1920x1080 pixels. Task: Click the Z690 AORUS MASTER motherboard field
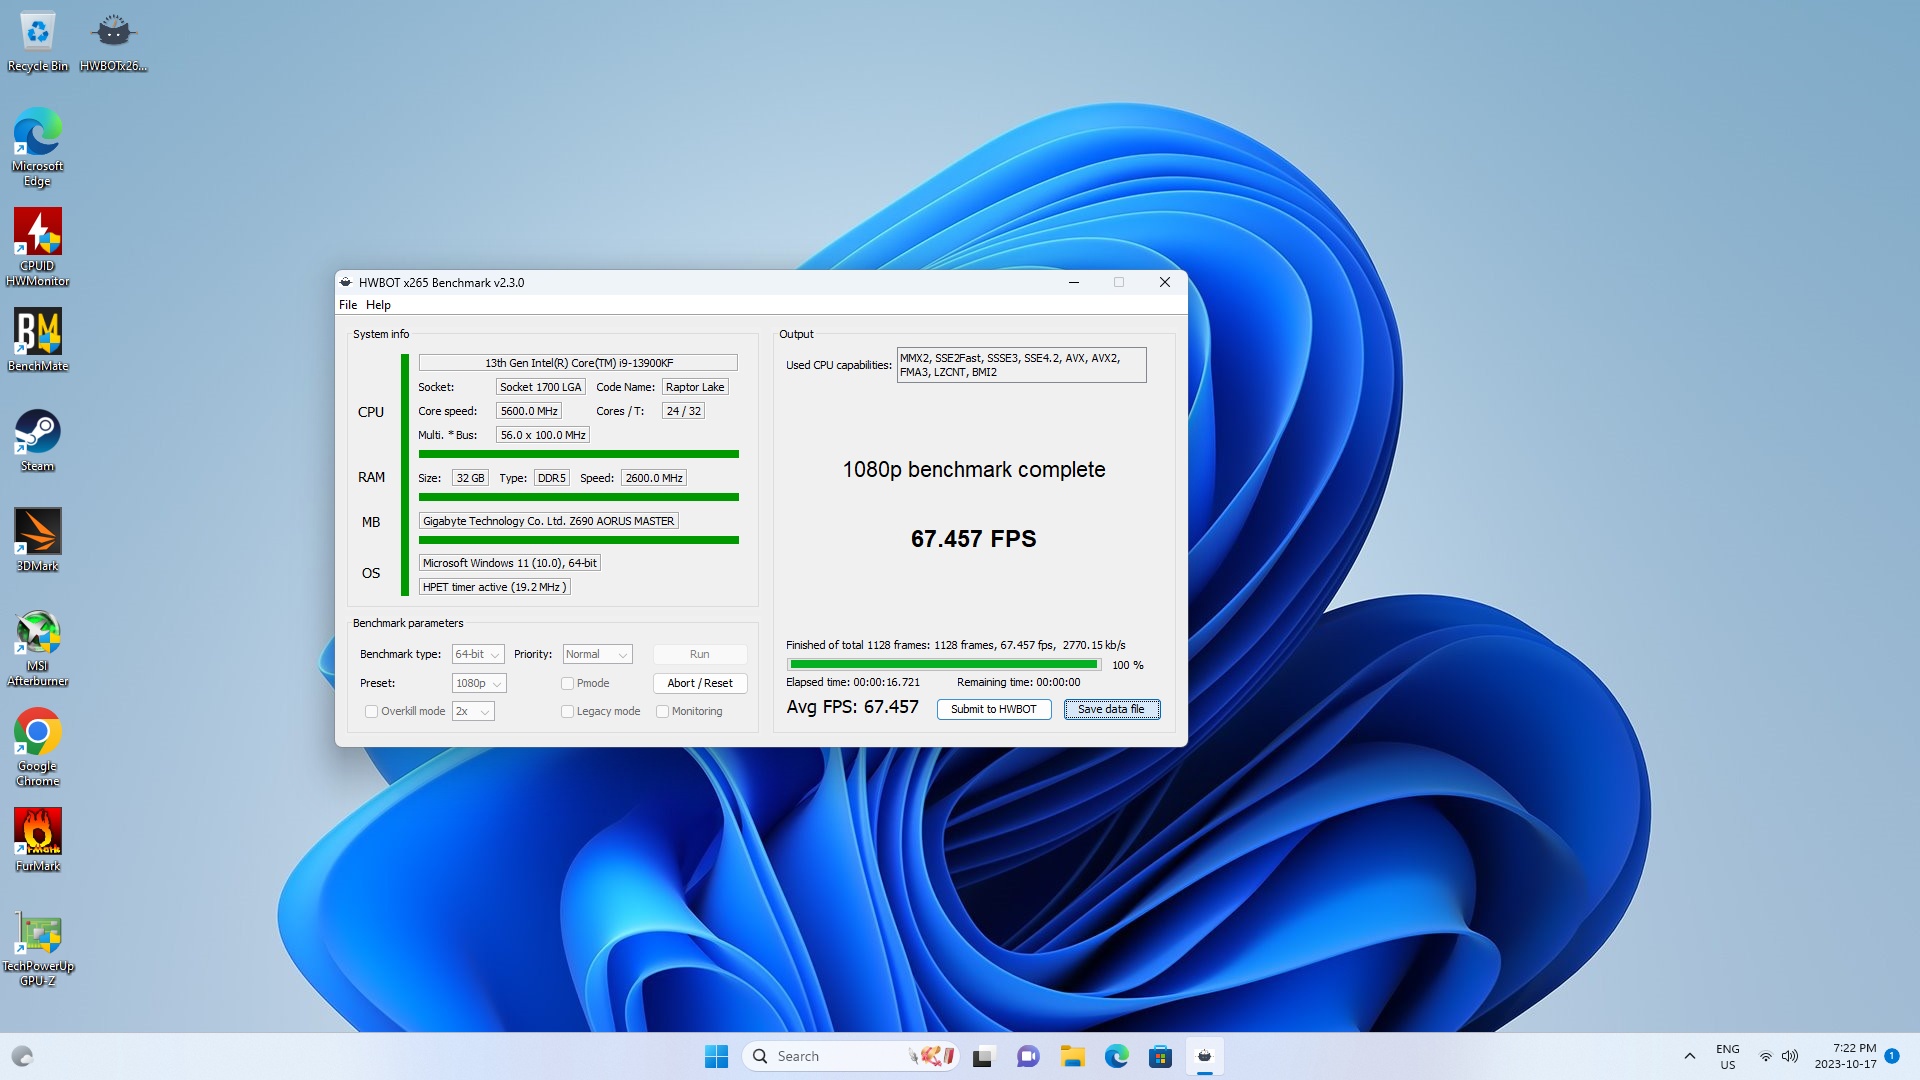click(x=549, y=521)
